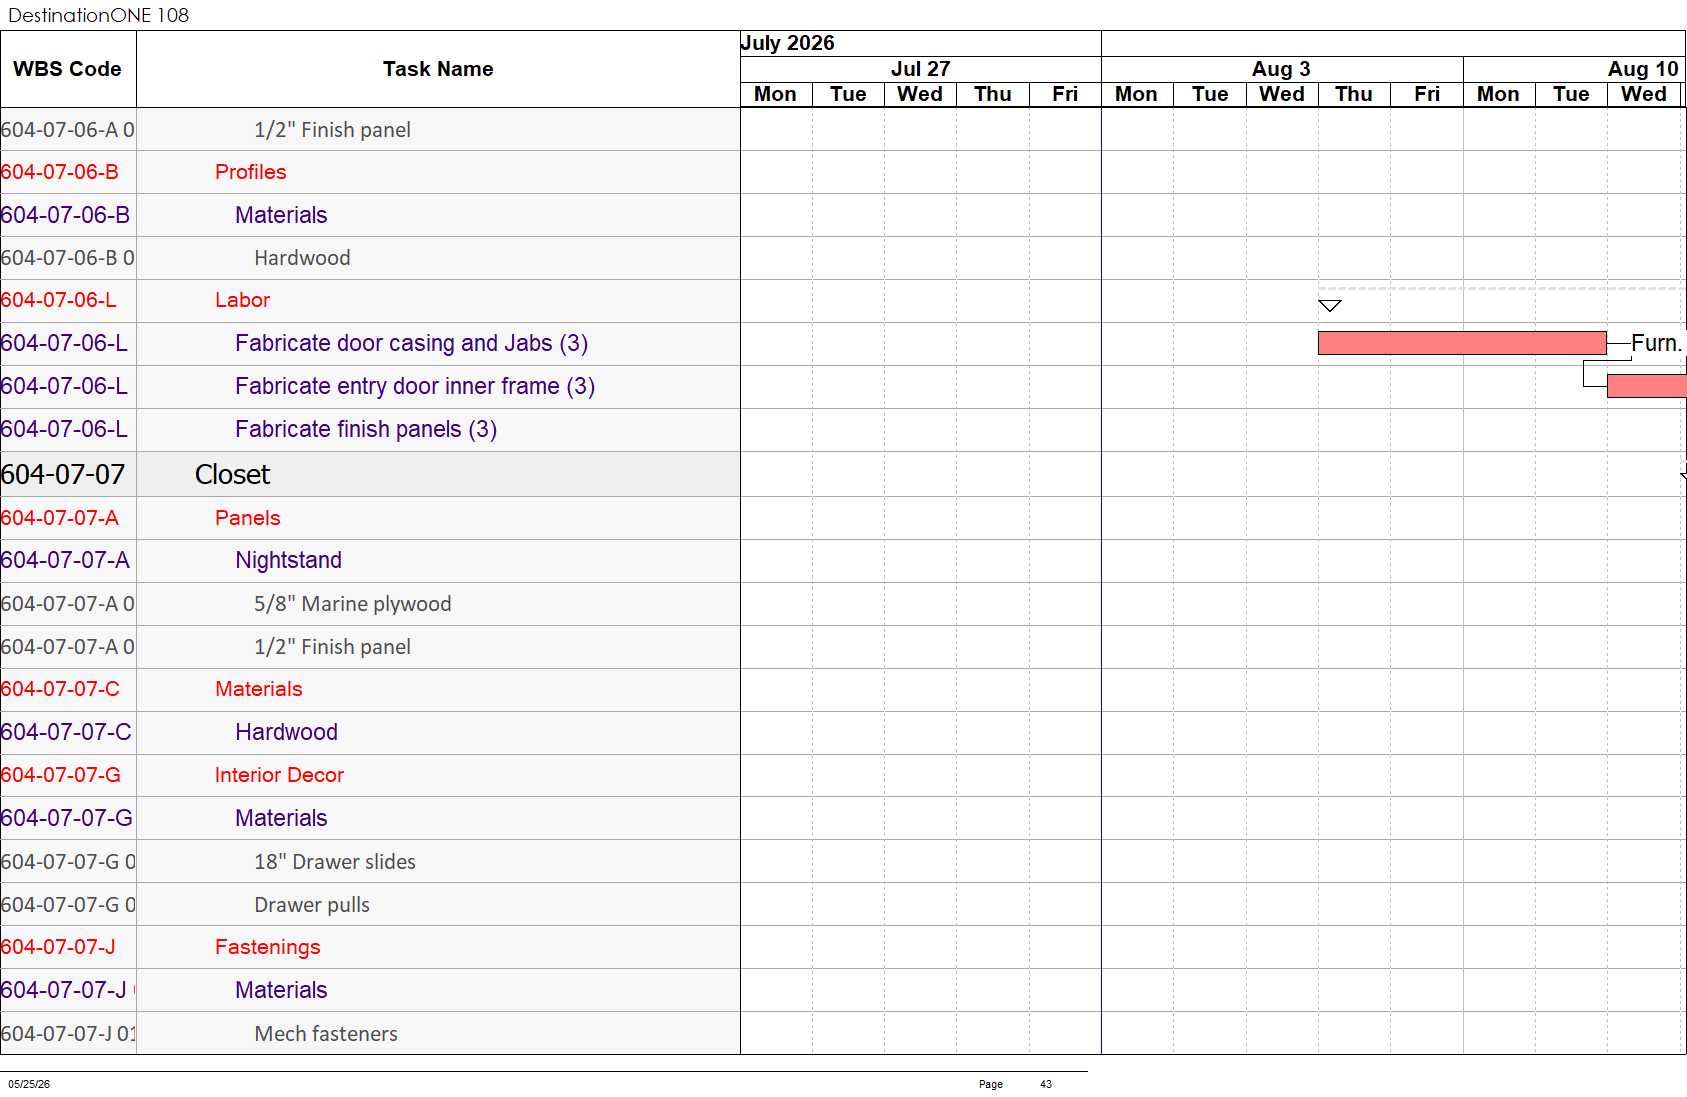The height and width of the screenshot is (1097, 1687).
Task: Select the Fastenings task row
Action: (370, 947)
